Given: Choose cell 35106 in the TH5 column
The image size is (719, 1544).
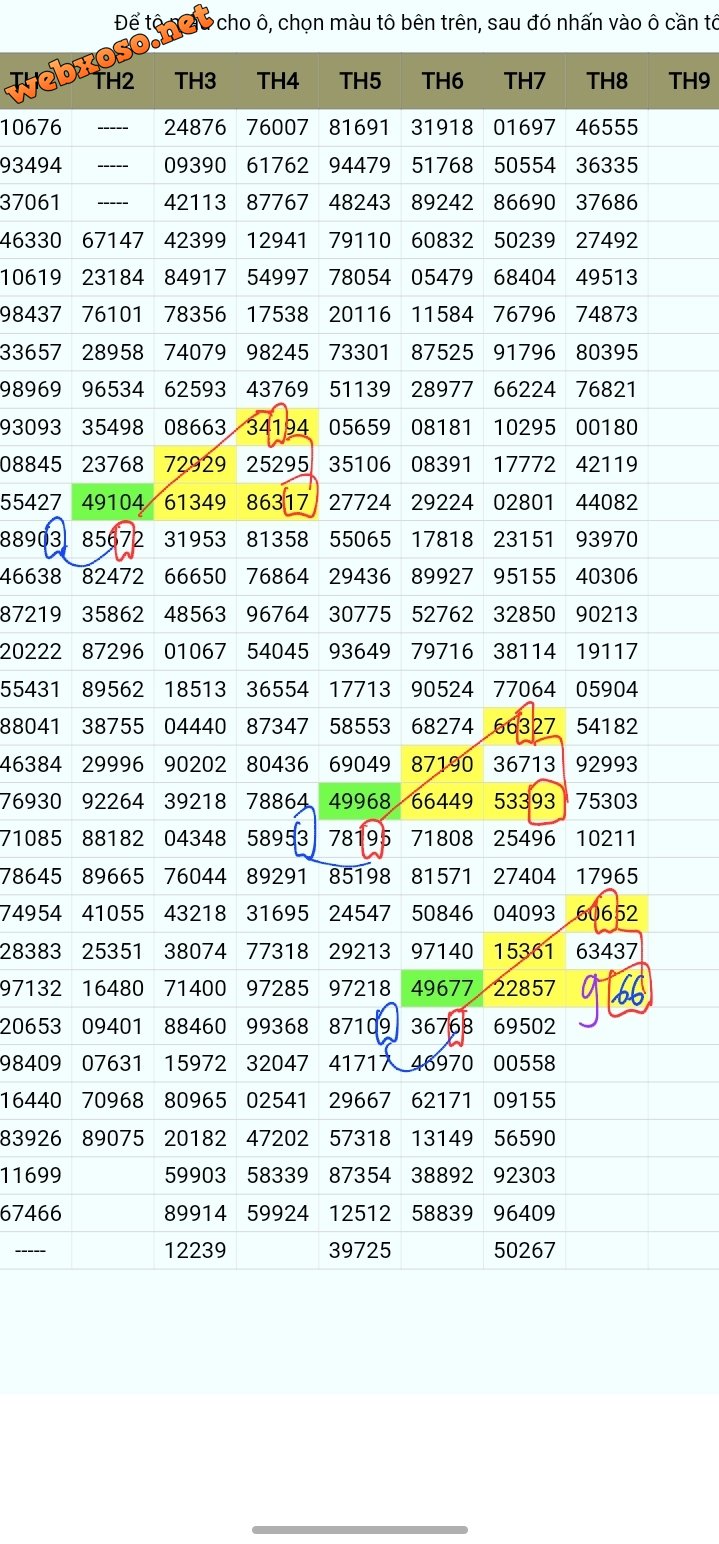Looking at the screenshot, I should [360, 465].
